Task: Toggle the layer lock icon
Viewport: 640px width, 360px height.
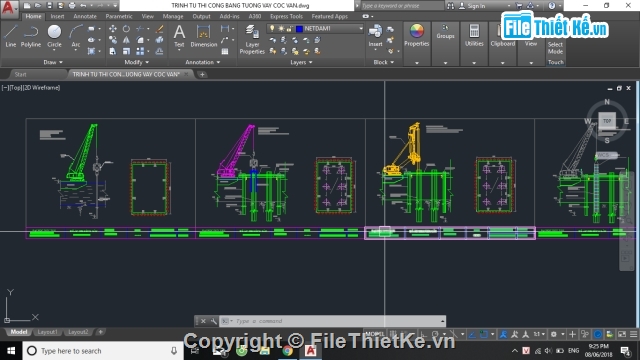Action: click(289, 29)
